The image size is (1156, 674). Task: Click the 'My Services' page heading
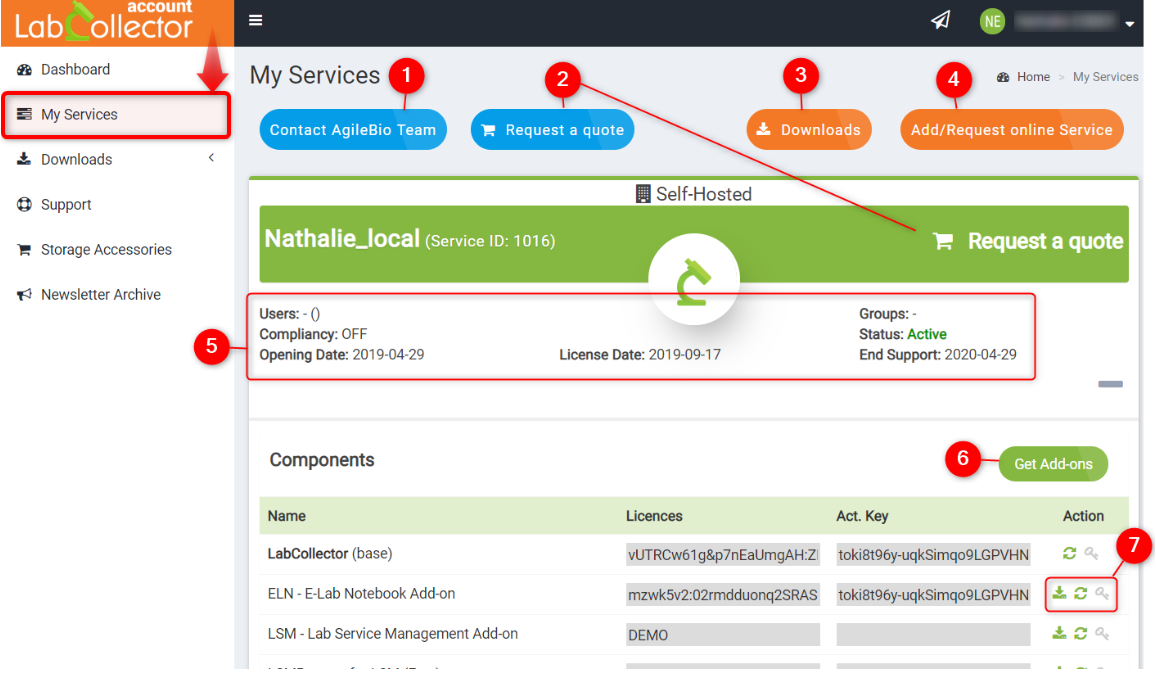click(315, 75)
